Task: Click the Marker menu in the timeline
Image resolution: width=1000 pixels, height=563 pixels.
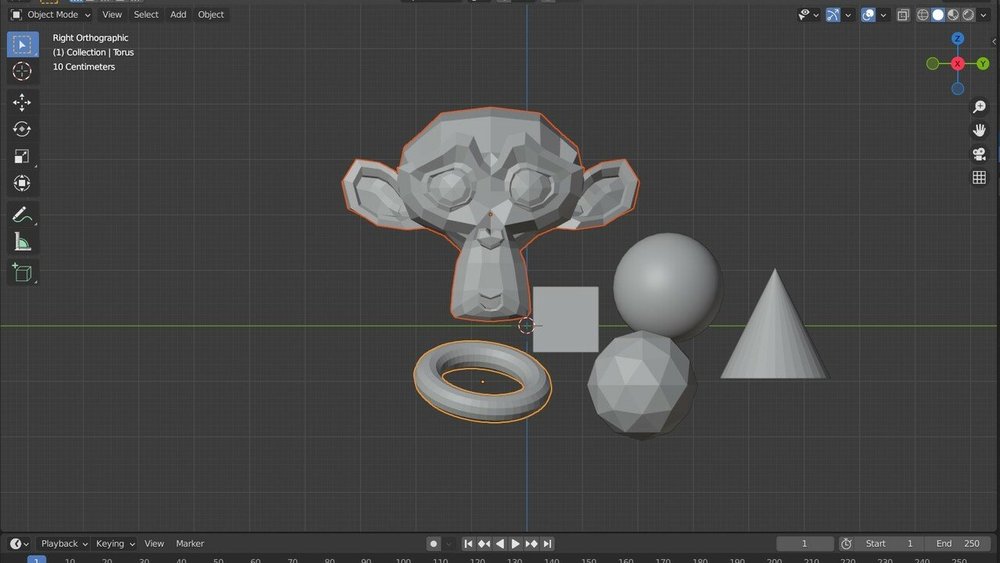Action: point(190,544)
